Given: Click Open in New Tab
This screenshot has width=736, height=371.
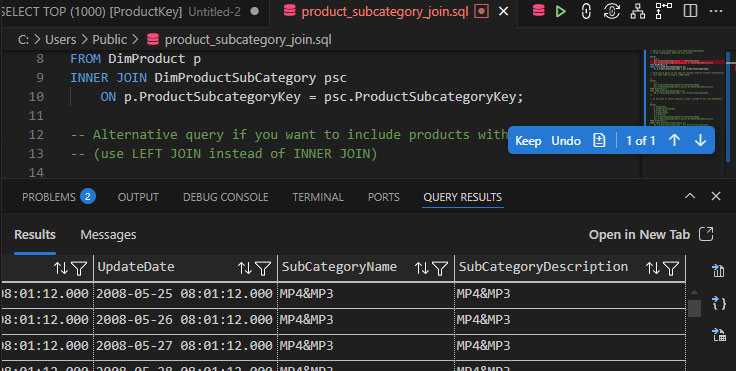Looking at the screenshot, I should [639, 234].
